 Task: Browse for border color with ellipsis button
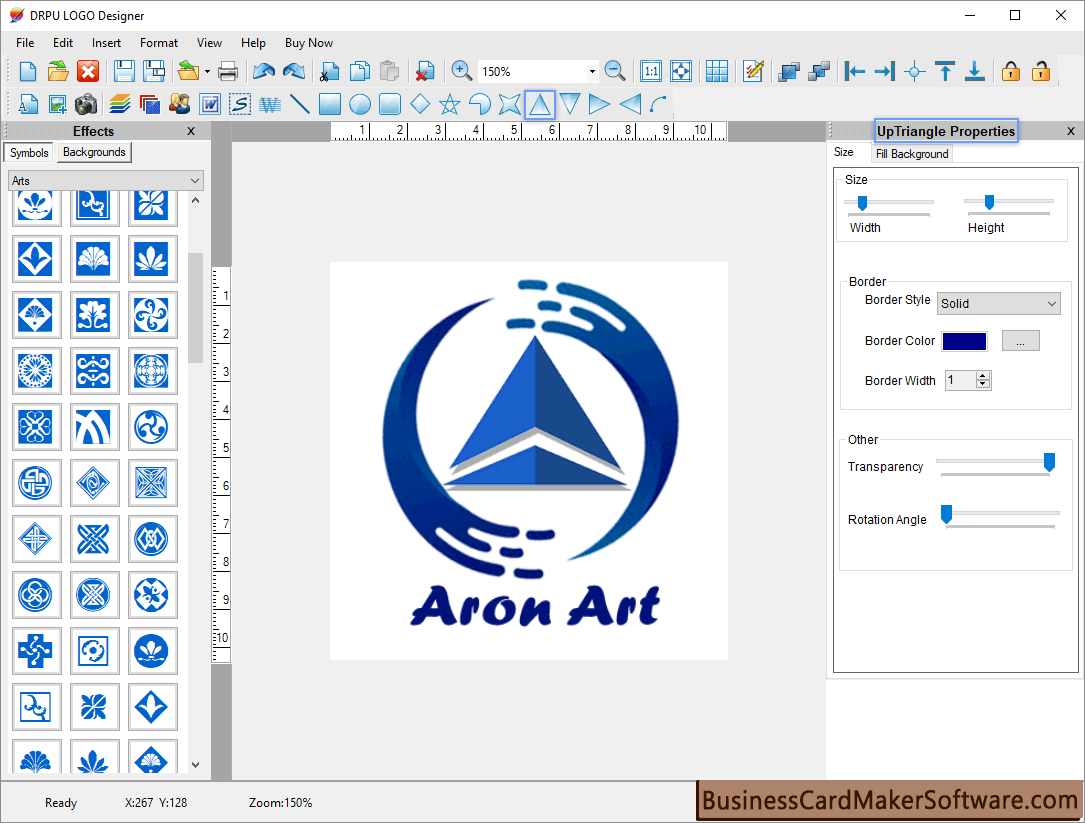(x=1021, y=341)
